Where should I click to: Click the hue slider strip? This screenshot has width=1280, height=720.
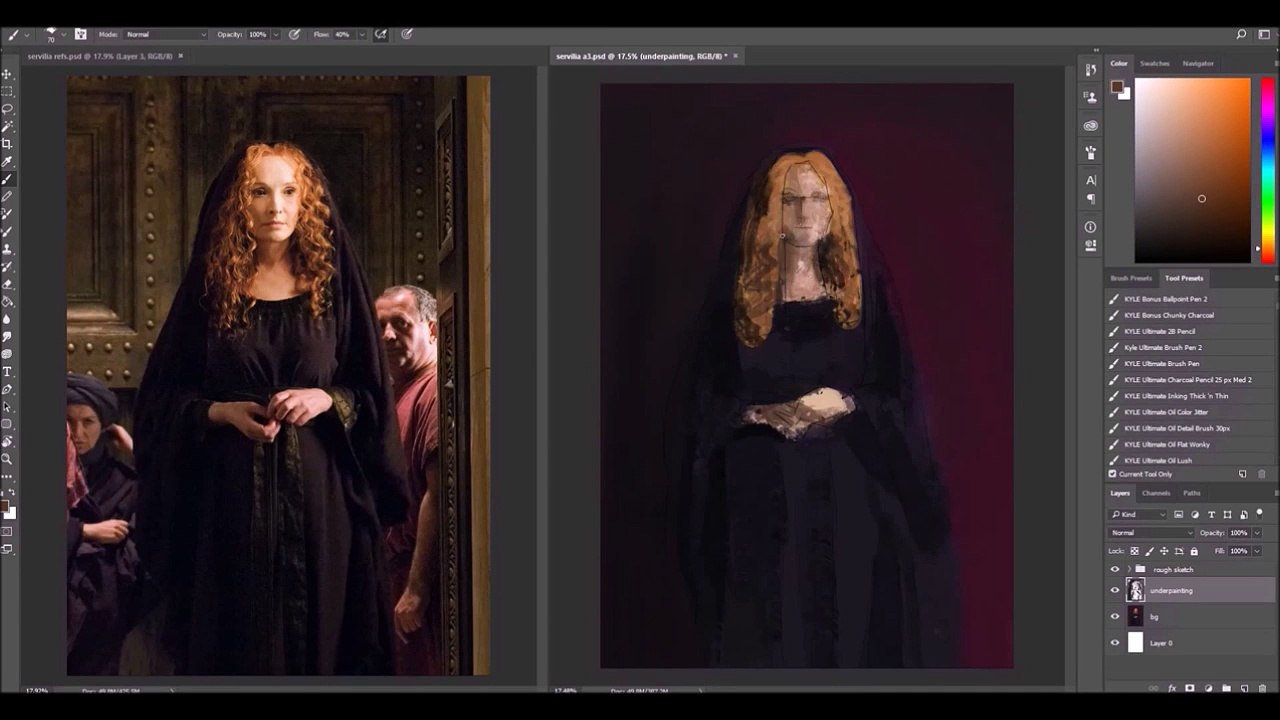pos(1267,170)
